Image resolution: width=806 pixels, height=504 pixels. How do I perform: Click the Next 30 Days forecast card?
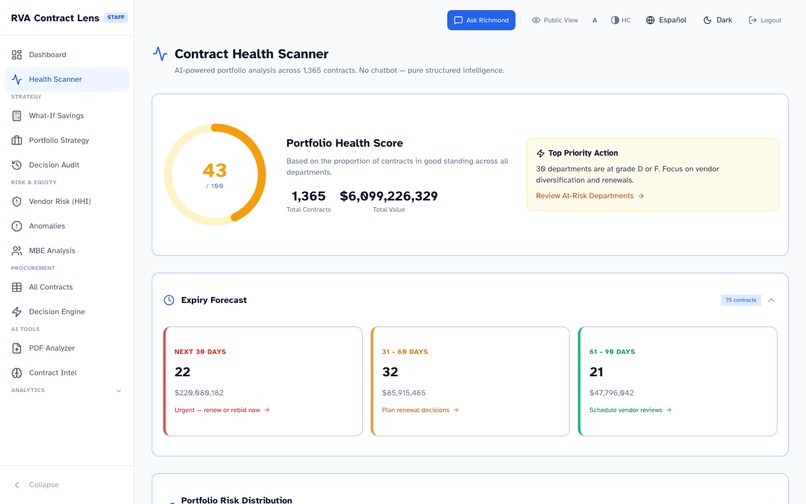point(263,381)
